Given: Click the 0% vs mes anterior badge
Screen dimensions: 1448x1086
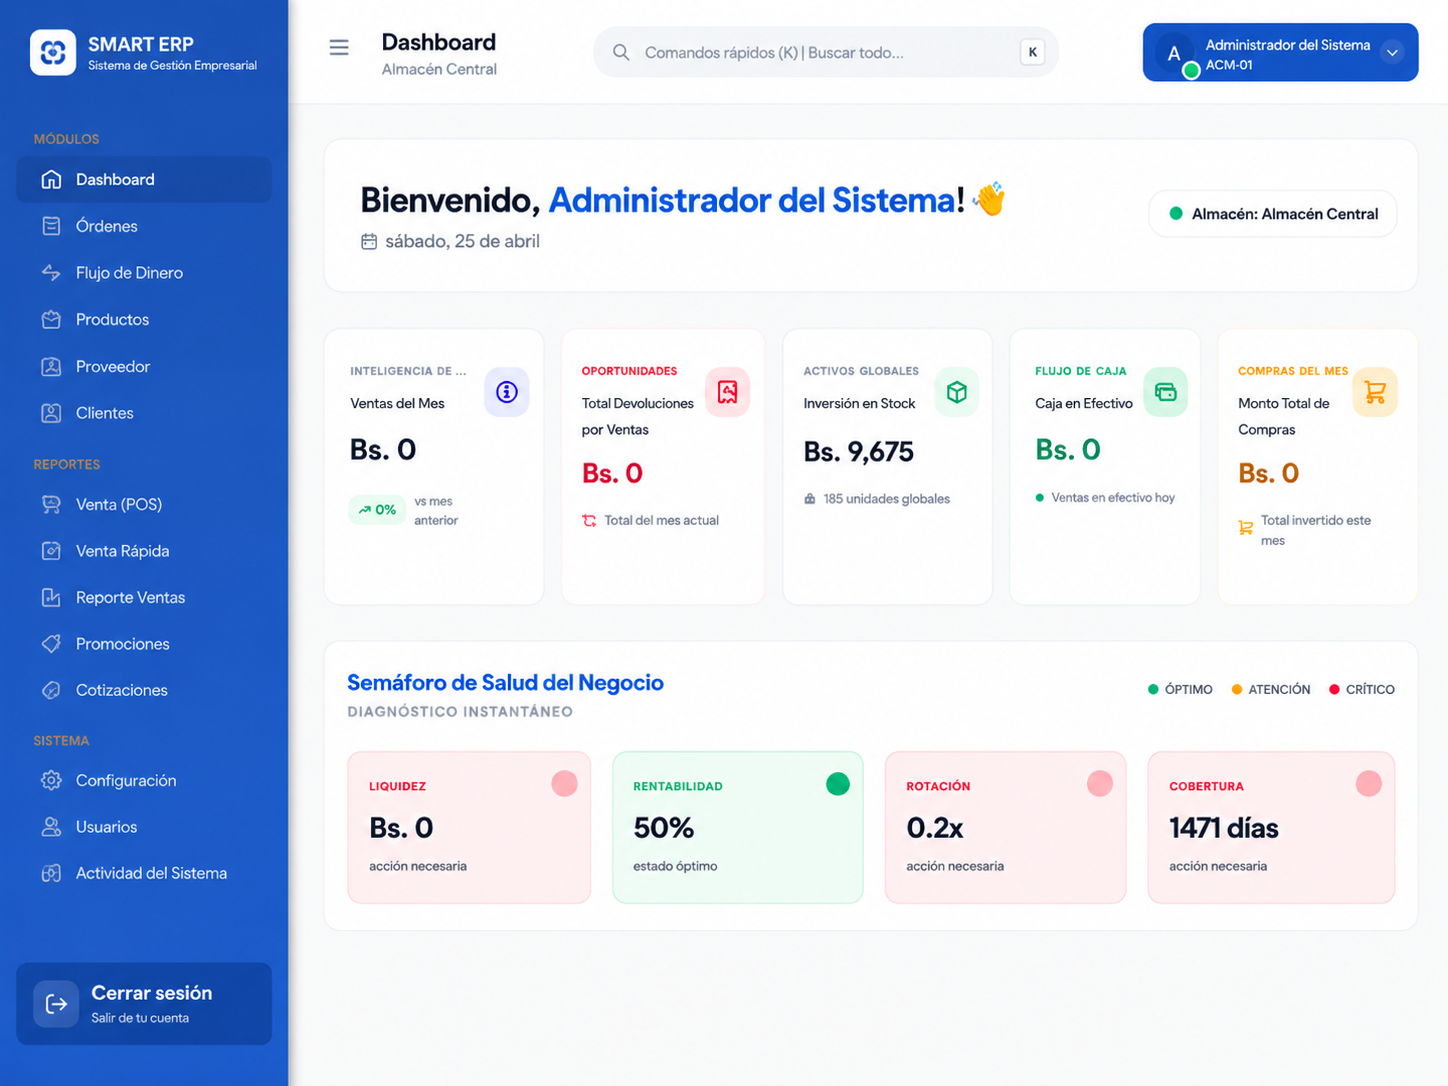Looking at the screenshot, I should (377, 510).
